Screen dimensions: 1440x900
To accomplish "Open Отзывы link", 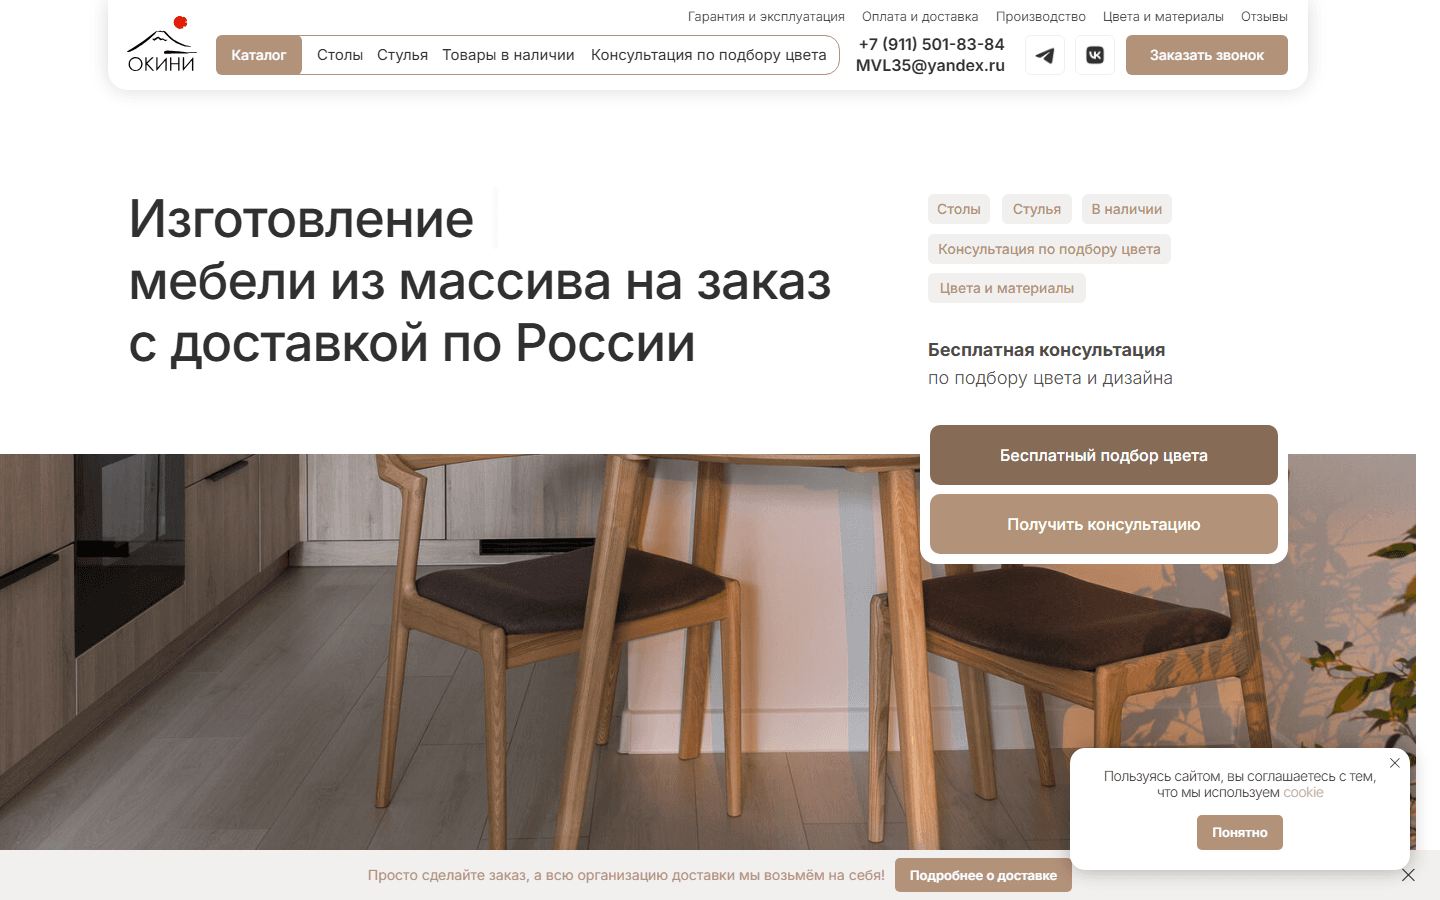I will [1264, 16].
